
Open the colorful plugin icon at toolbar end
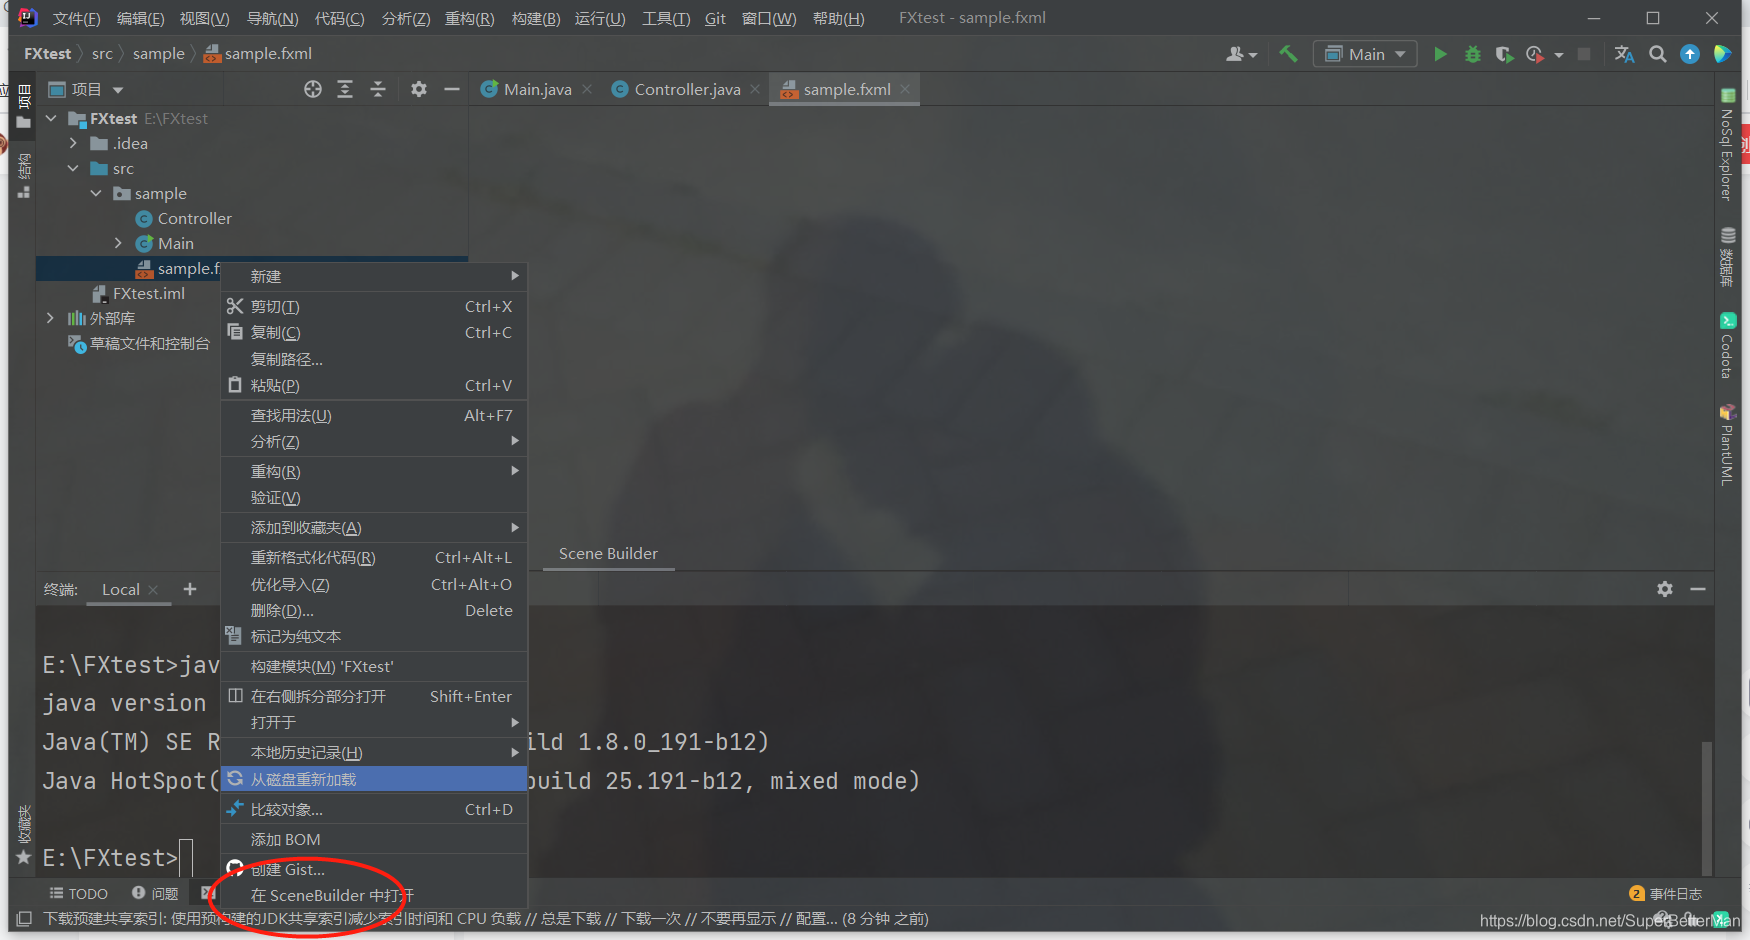pyautogui.click(x=1722, y=54)
